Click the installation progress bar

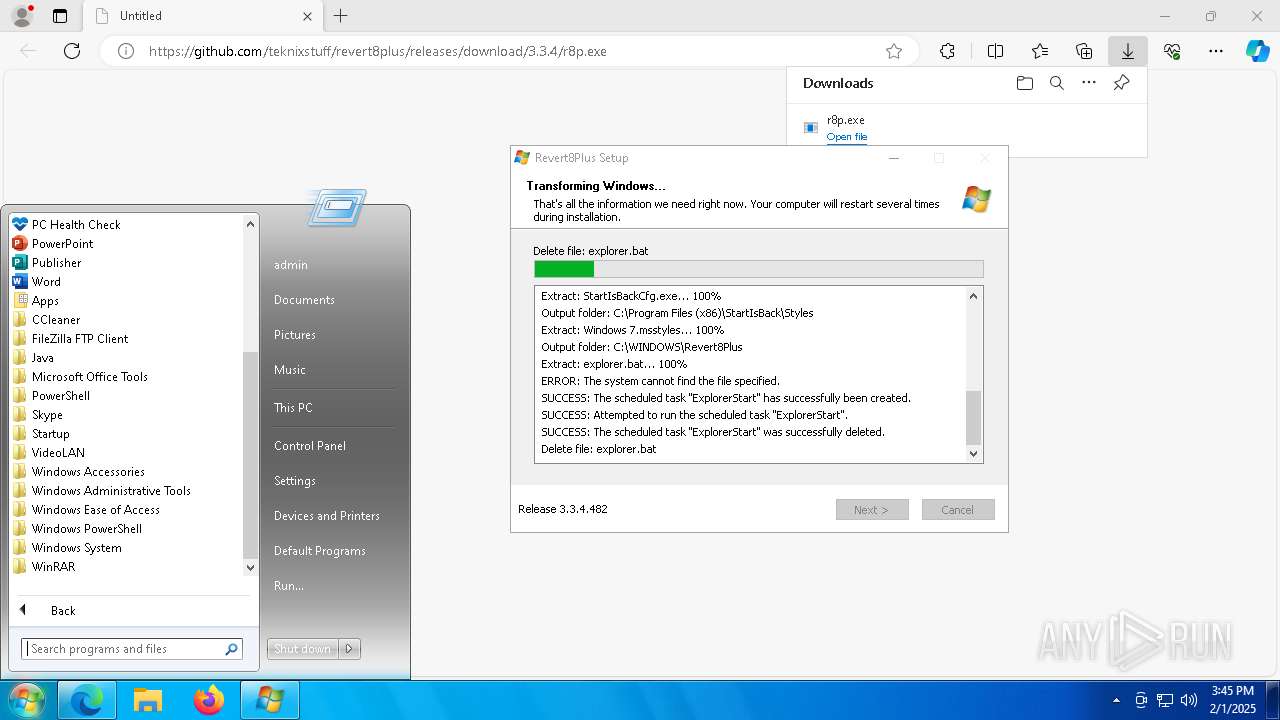pyautogui.click(x=759, y=269)
